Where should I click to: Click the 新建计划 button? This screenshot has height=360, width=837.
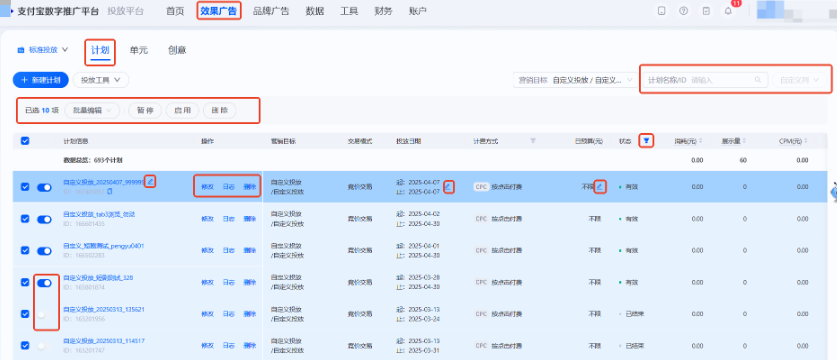coord(41,80)
